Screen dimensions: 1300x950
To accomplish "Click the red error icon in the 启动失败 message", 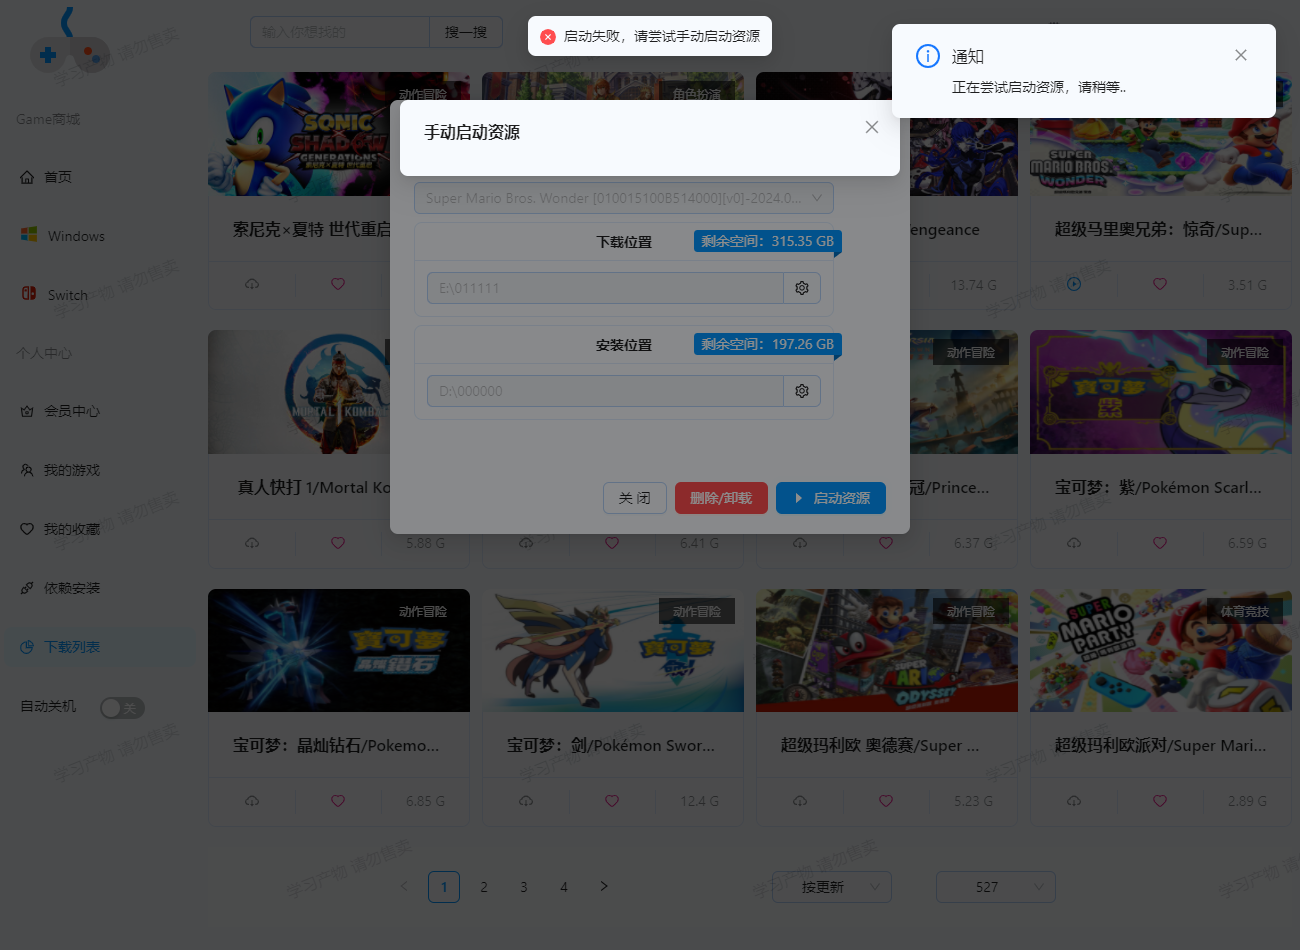I will [548, 36].
